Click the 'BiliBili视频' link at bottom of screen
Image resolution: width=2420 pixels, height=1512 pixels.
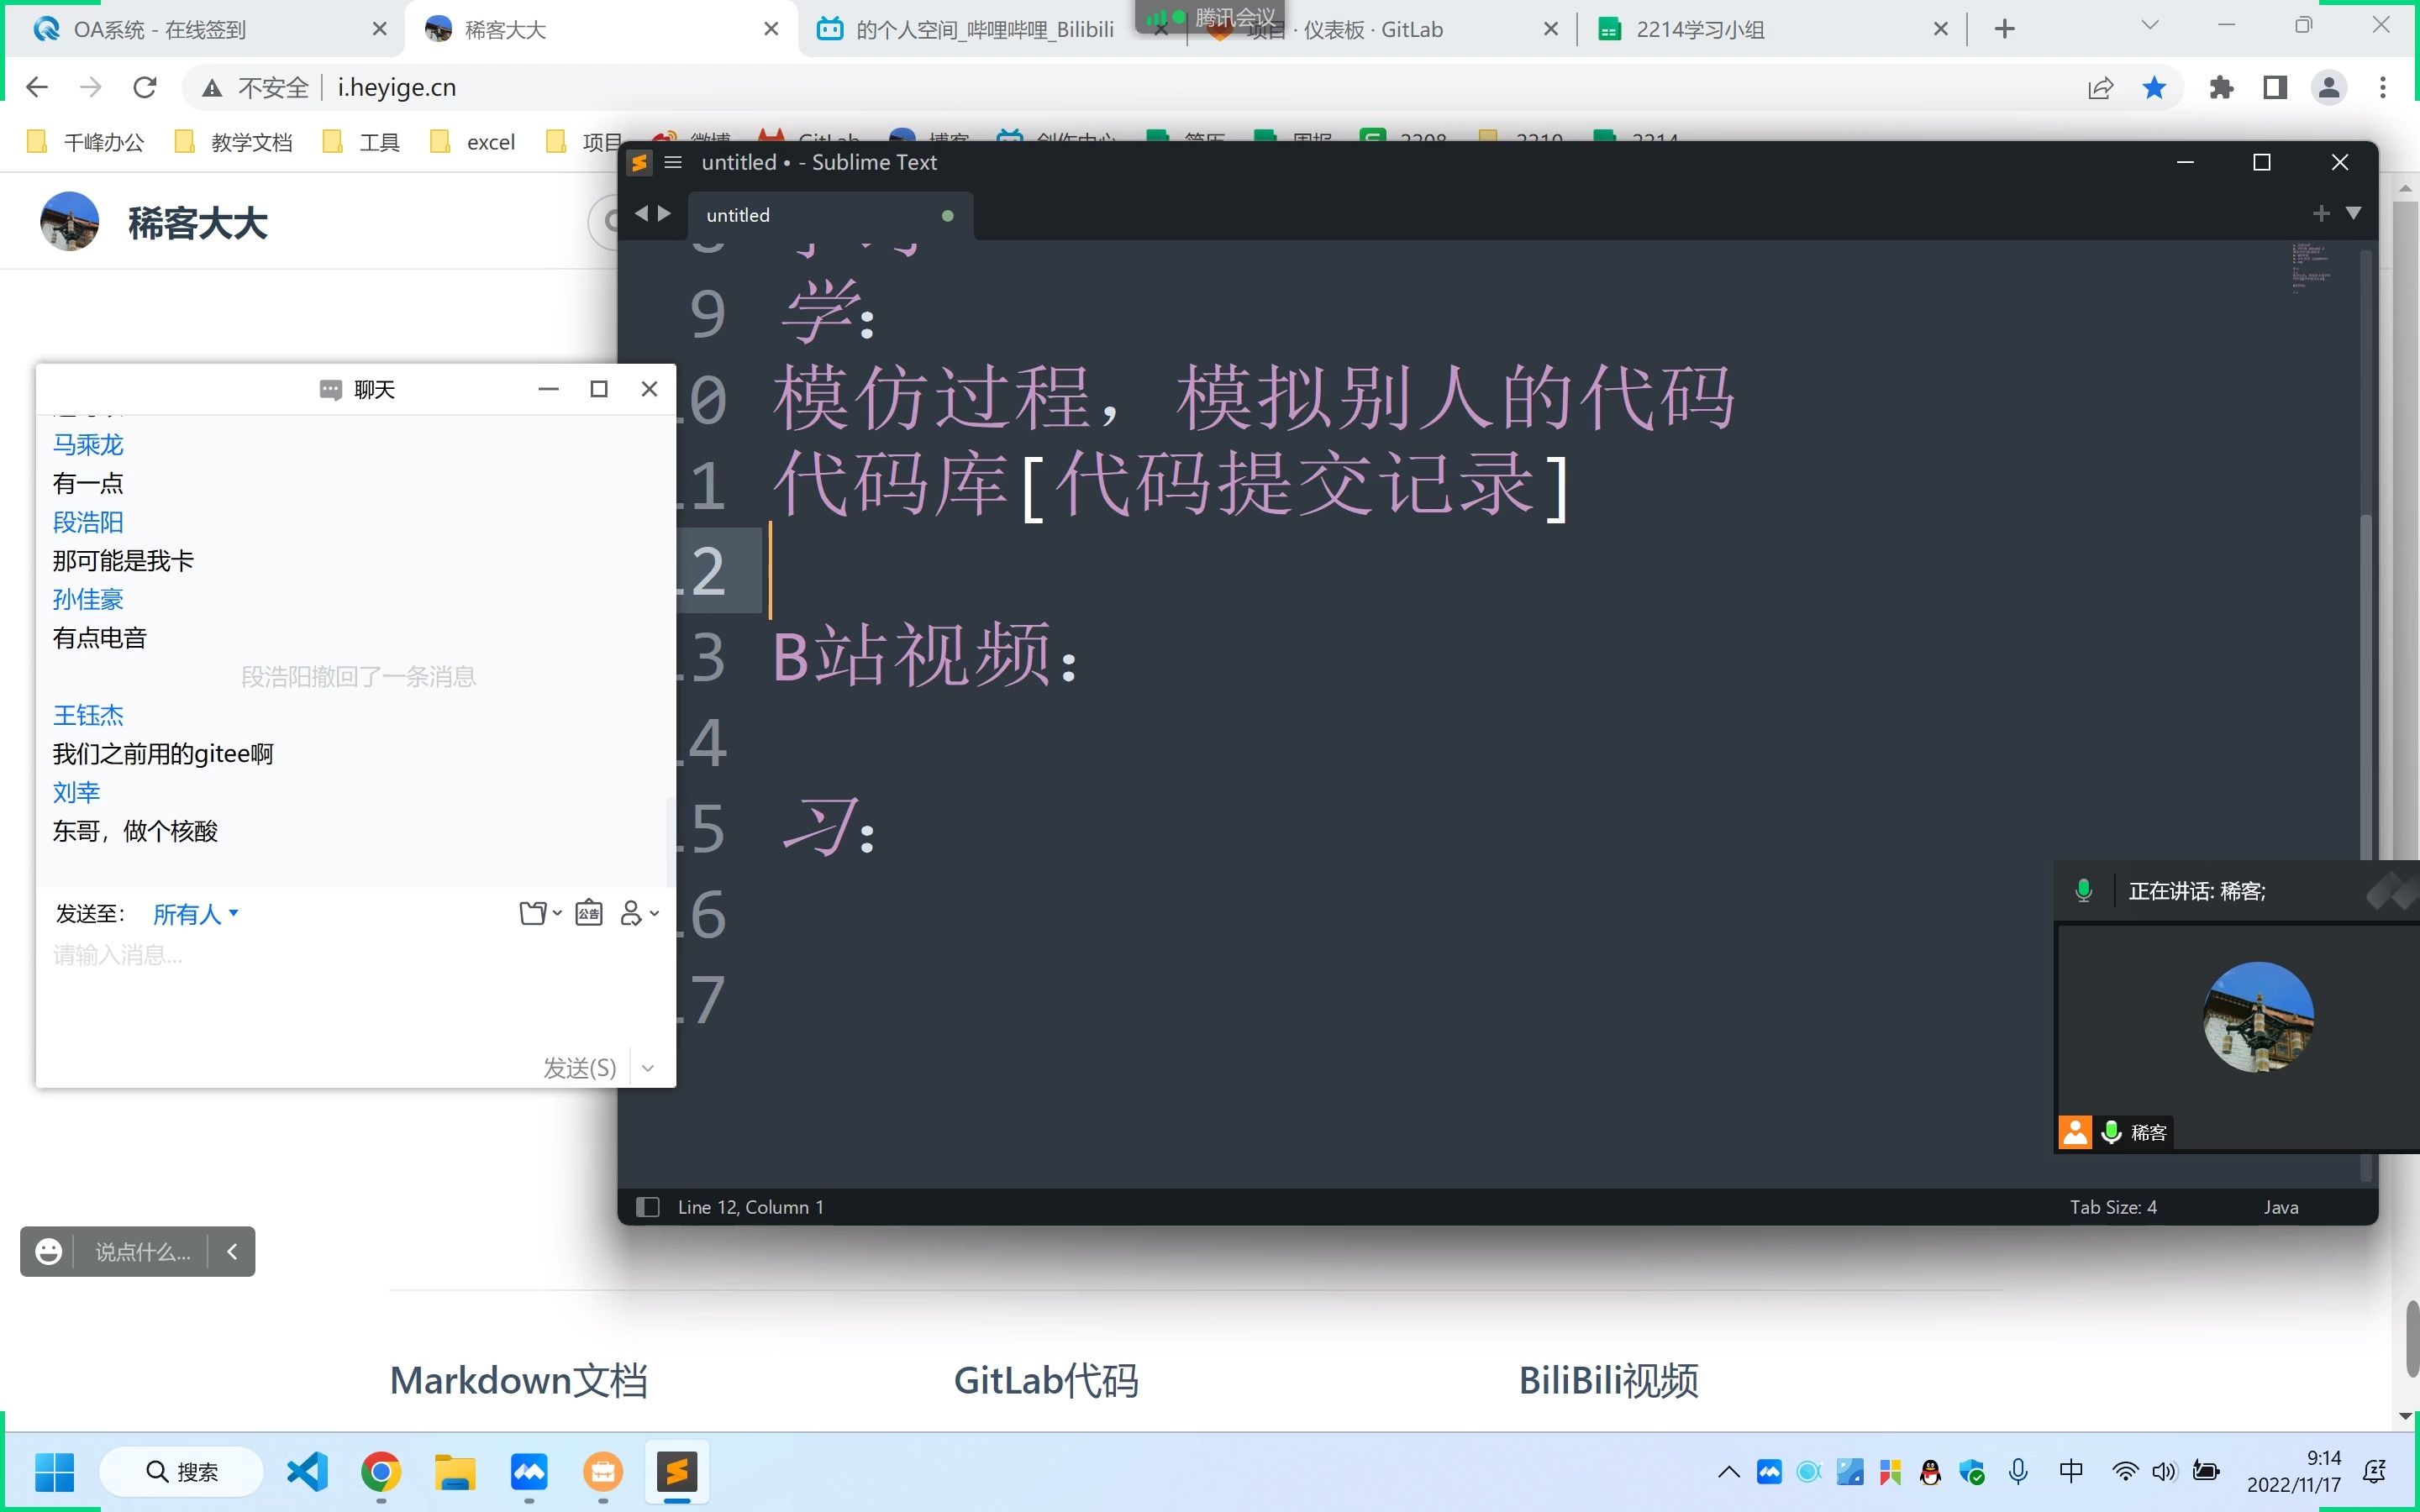(x=1605, y=1378)
